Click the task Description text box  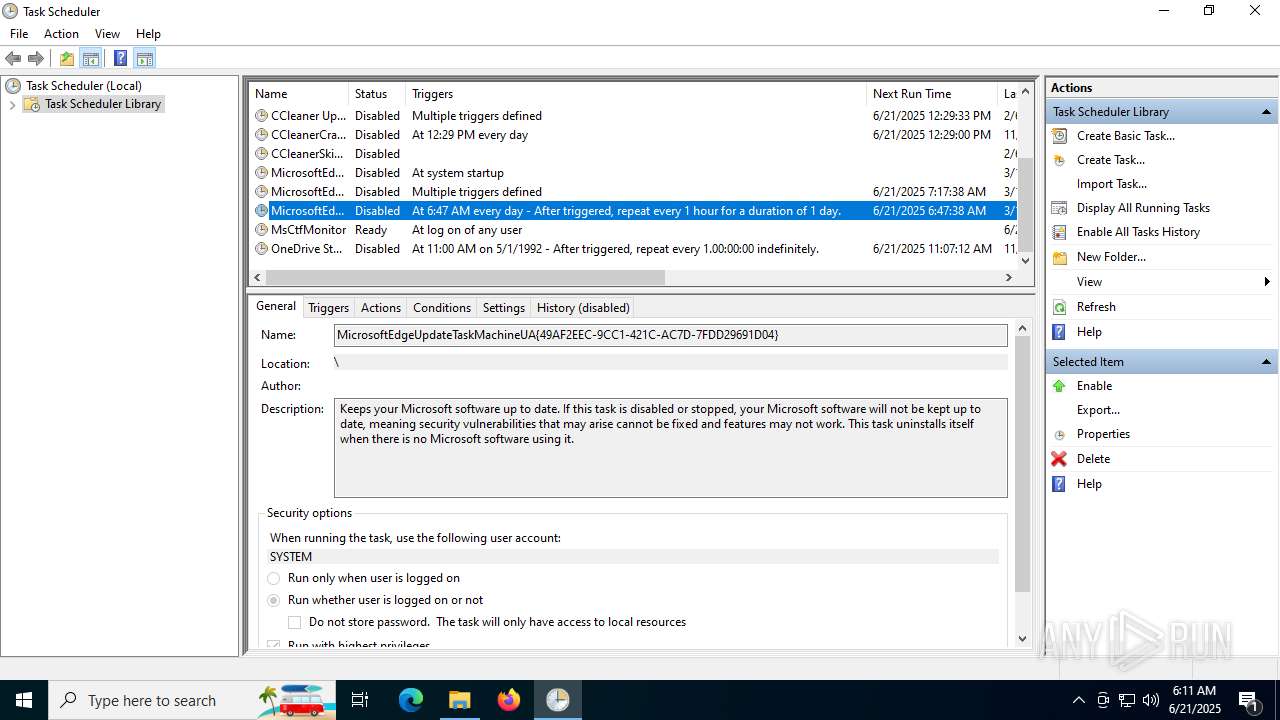(x=671, y=448)
